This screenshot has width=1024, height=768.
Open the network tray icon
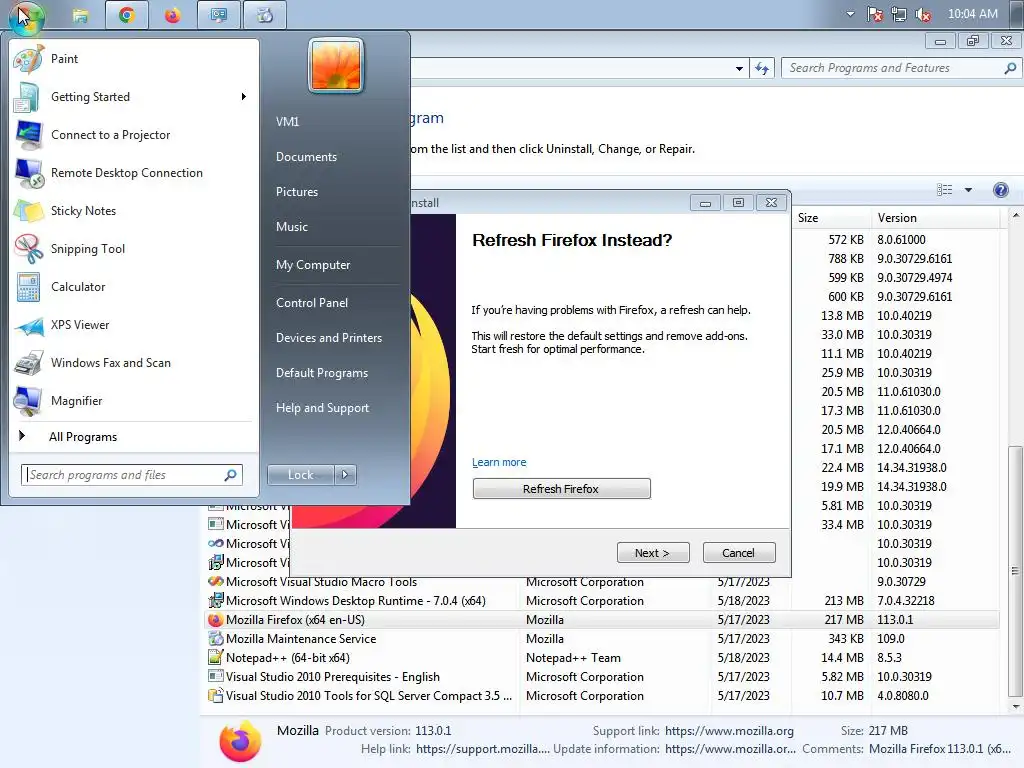899,14
